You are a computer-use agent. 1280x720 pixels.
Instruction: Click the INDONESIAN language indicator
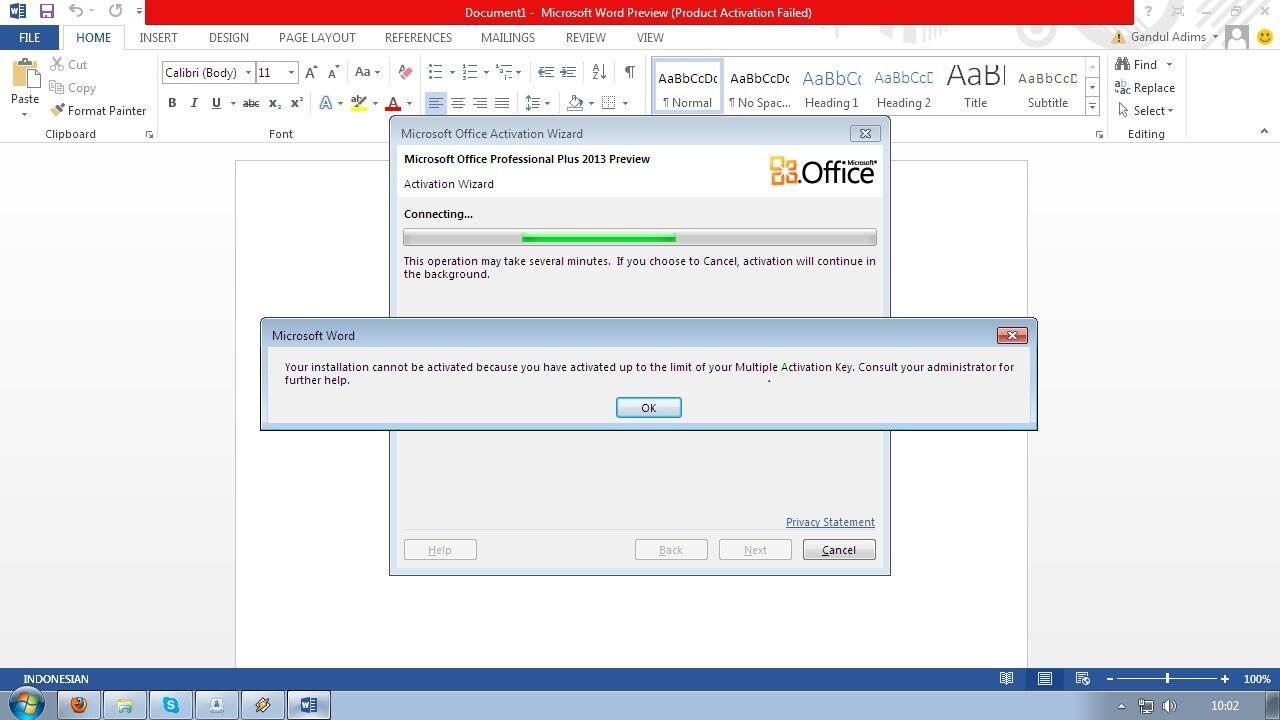click(x=56, y=679)
